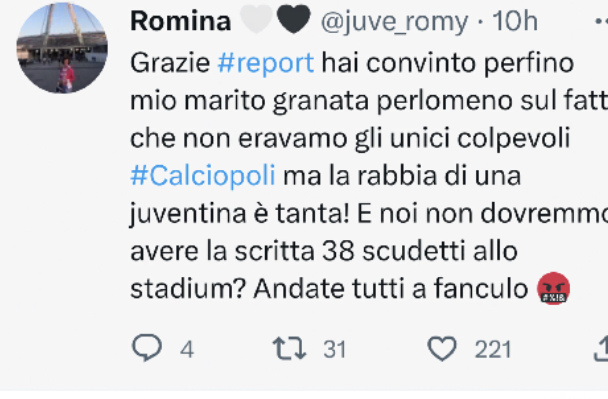Image resolution: width=608 pixels, height=399 pixels.
Task: Click the black heart emoji by name
Action: point(294,19)
